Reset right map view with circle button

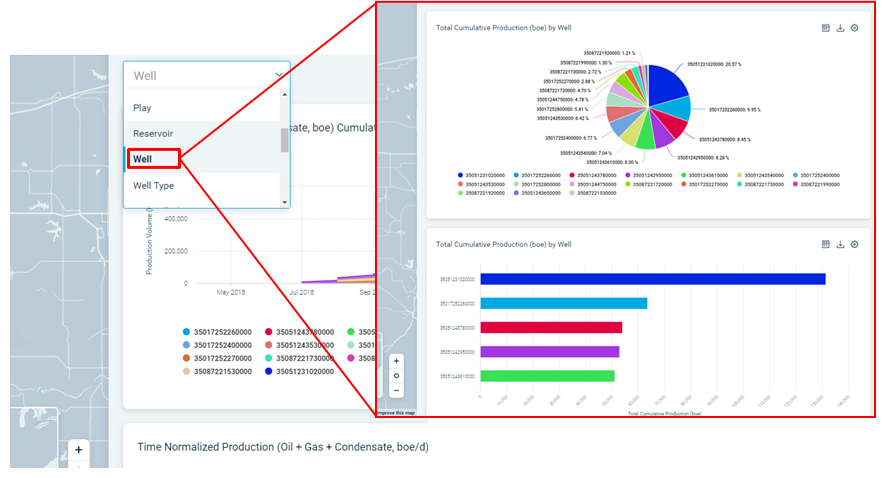(397, 376)
